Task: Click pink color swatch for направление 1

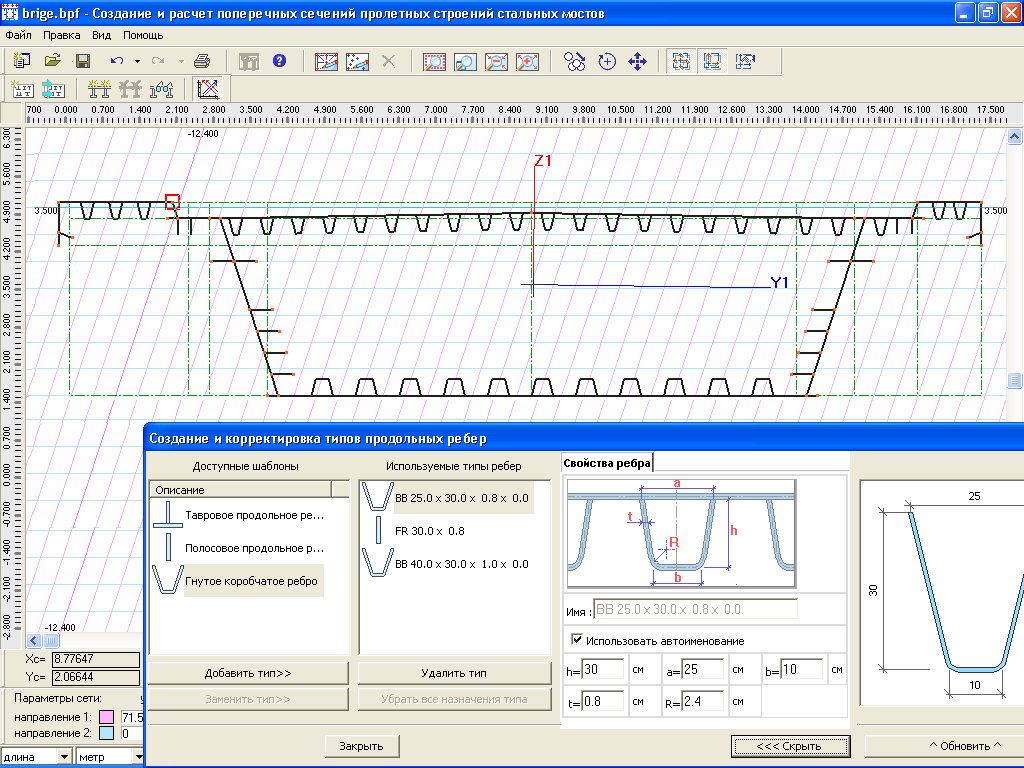Action: [x=105, y=718]
